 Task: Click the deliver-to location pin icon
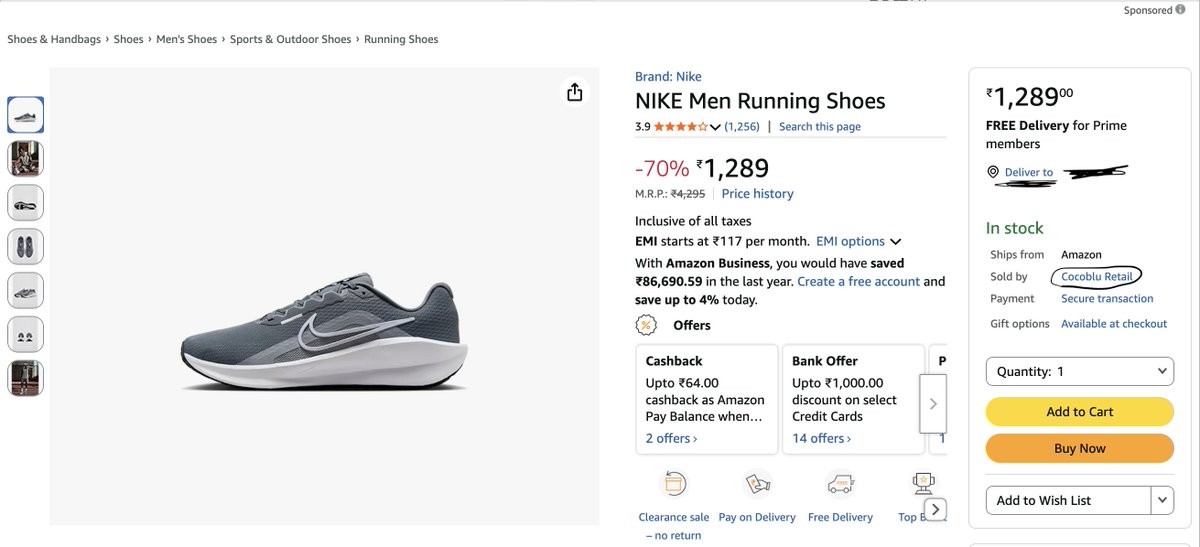point(993,172)
